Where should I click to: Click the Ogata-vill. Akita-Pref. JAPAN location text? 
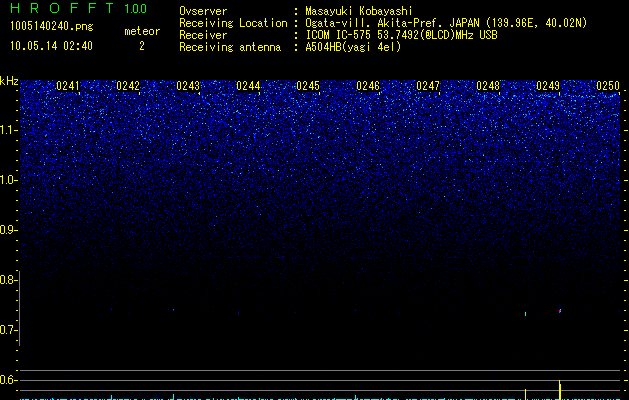click(446, 23)
